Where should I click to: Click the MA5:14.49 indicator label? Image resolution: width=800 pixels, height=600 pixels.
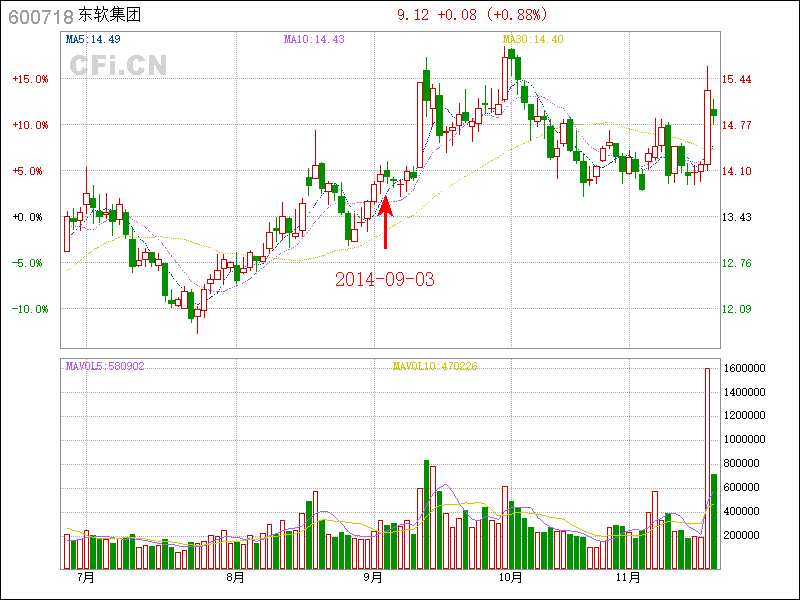coord(93,39)
